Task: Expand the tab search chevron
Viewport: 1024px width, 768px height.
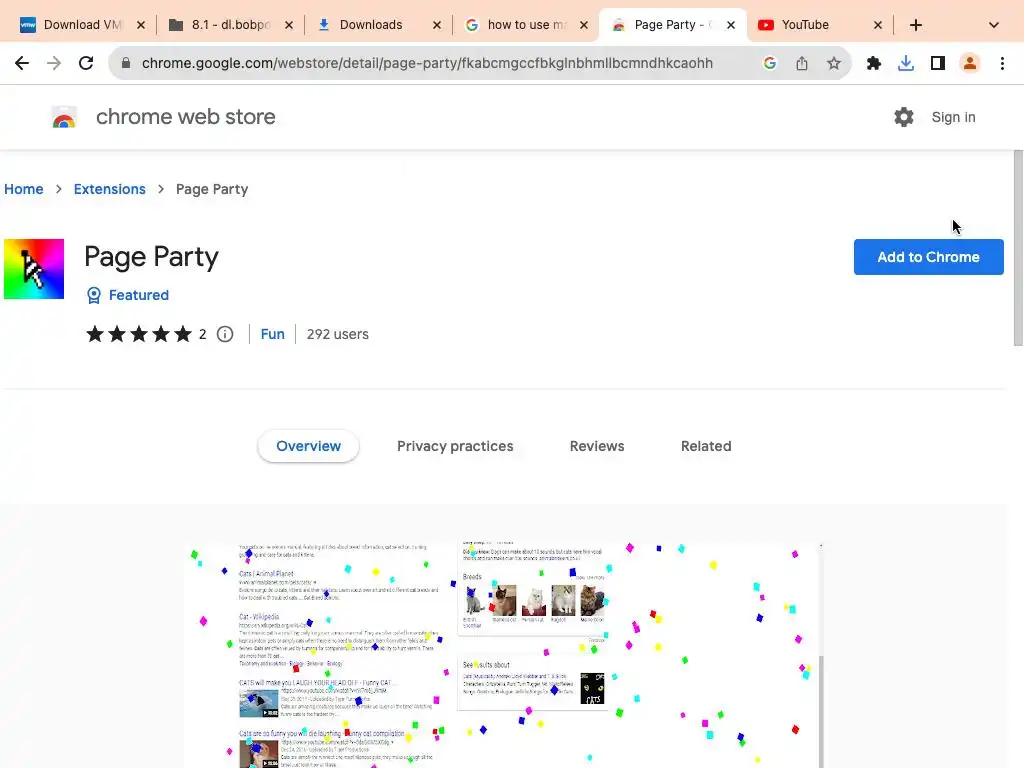Action: coord(993,25)
